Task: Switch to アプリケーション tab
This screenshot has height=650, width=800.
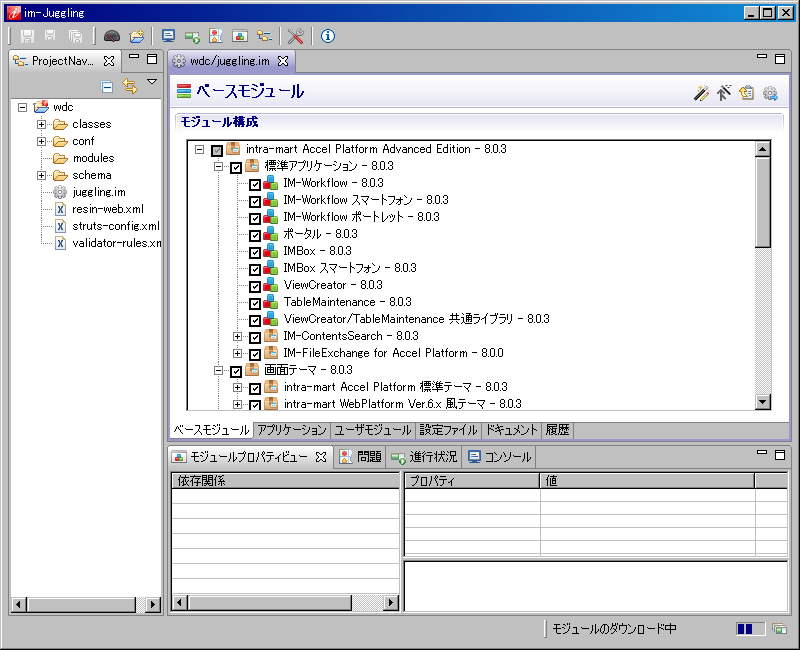Action: 292,430
